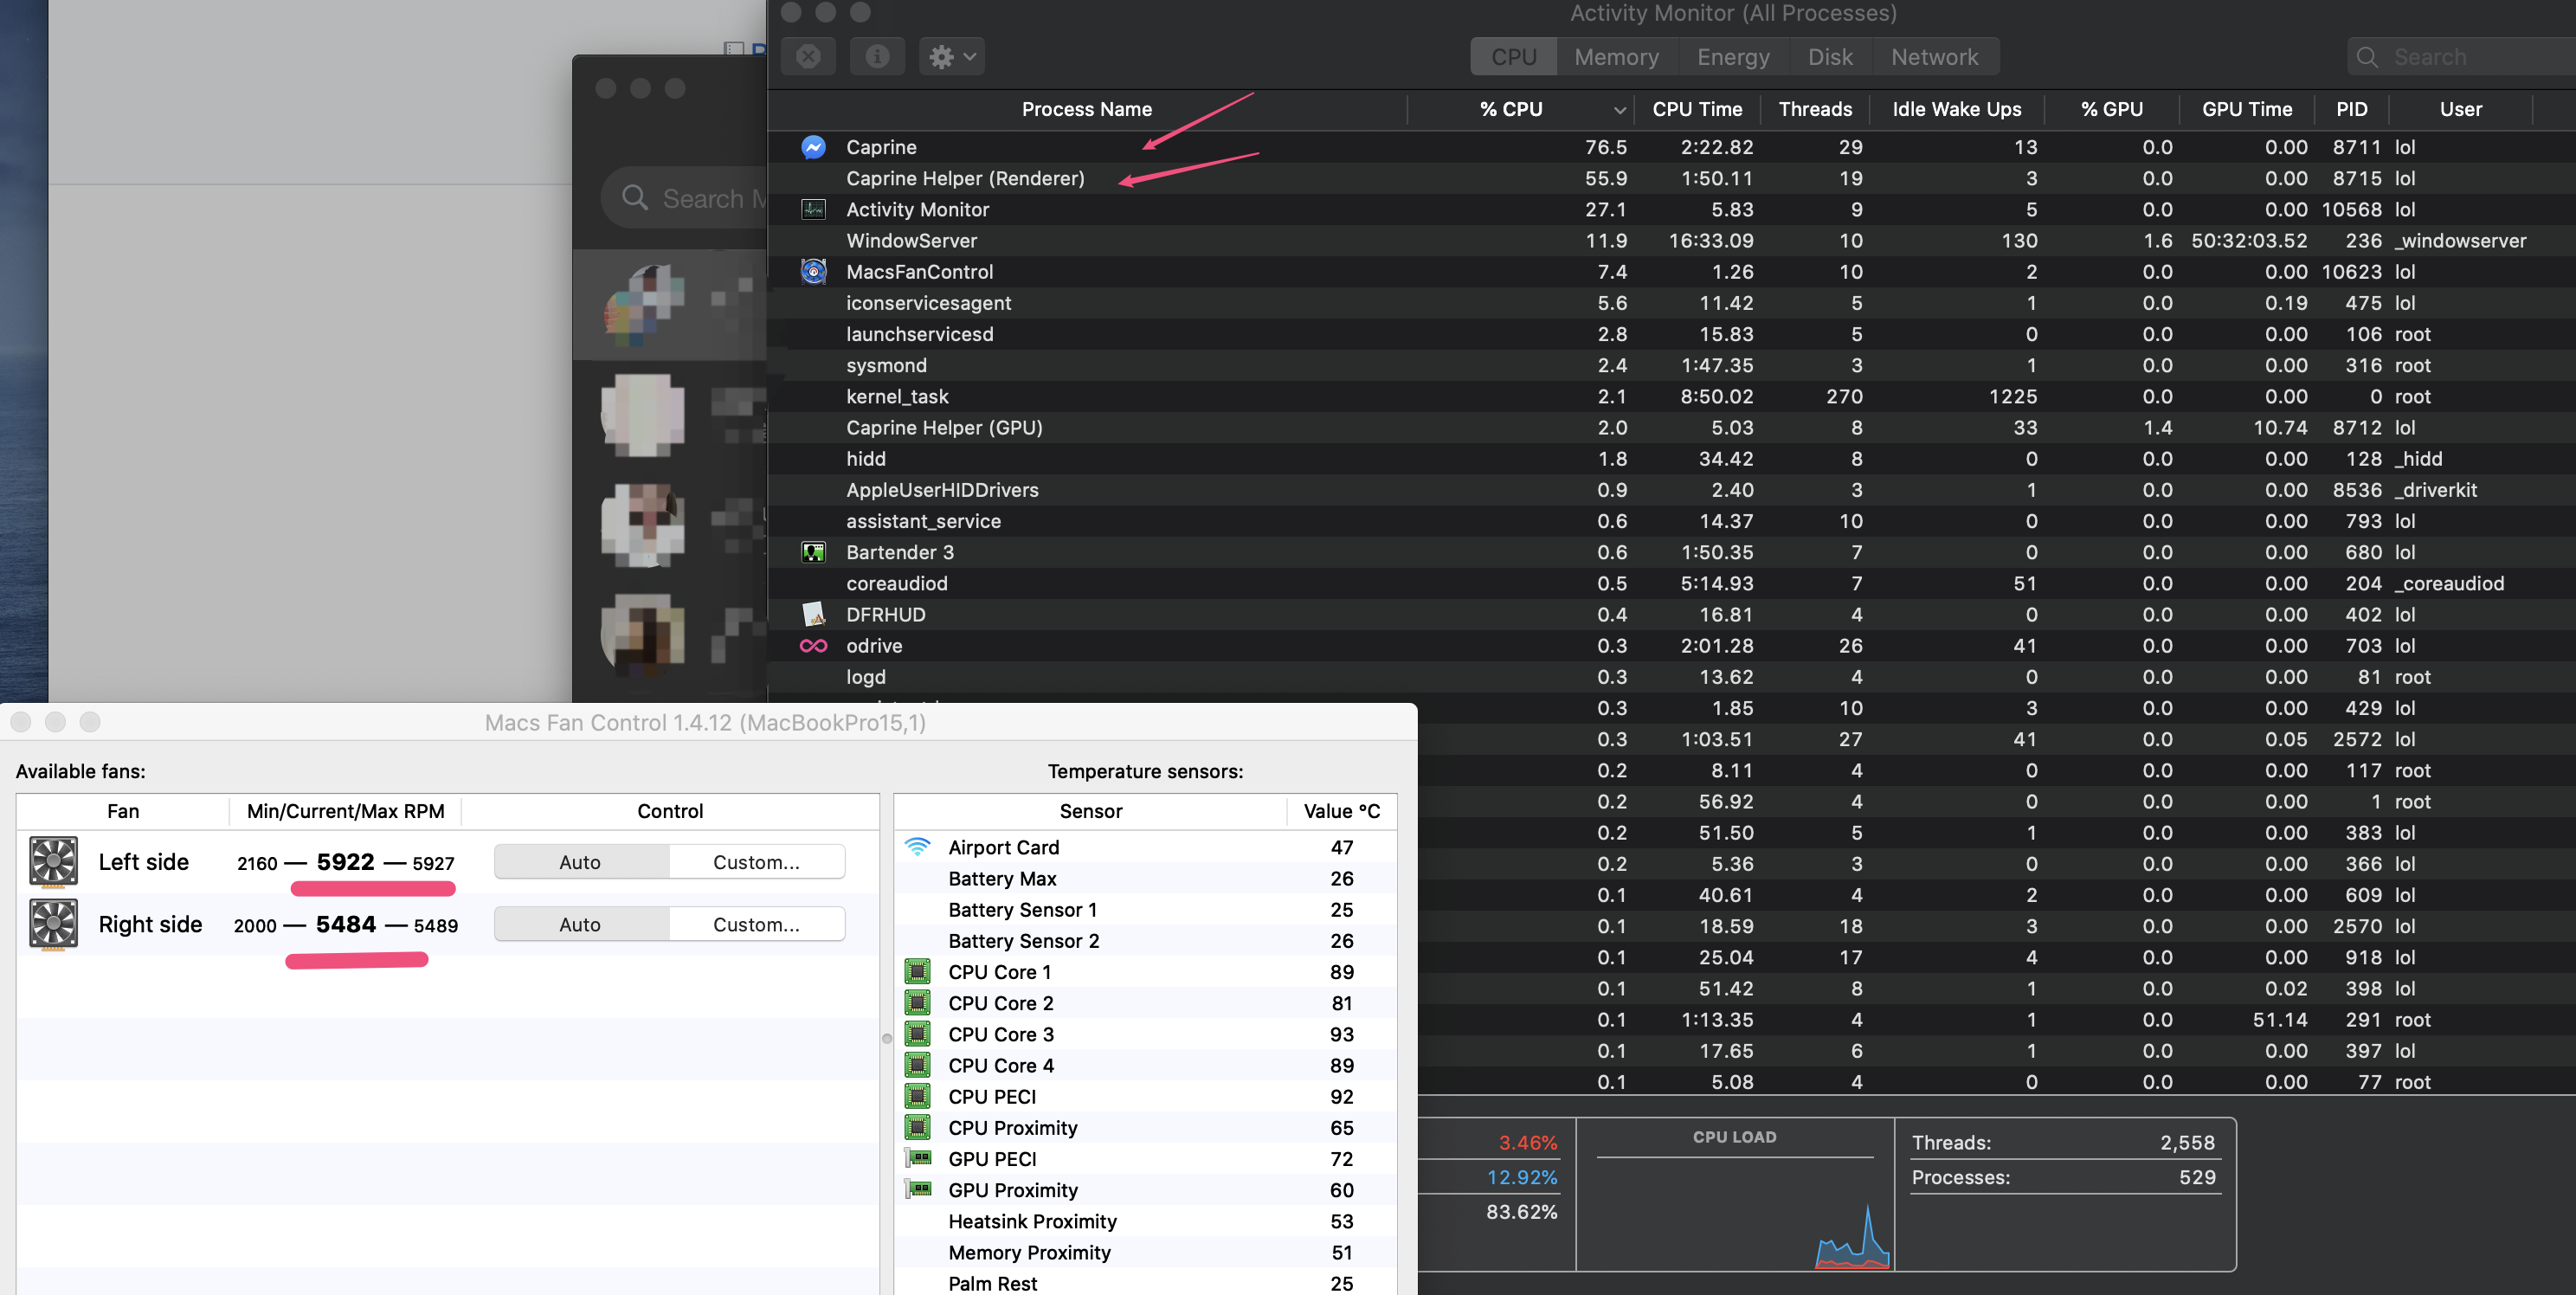Screen dimensions: 2576x1295
Task: Click the inspect process info icon
Action: pos(877,56)
